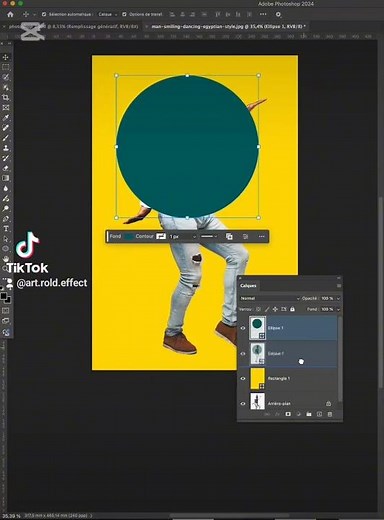Screen dimensions: 384x520
Task: Select the Eraser tool
Action: [x=6, y=168]
